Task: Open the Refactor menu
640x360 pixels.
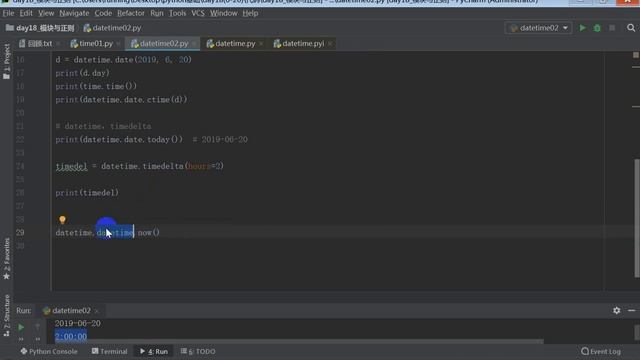Action: (131, 13)
